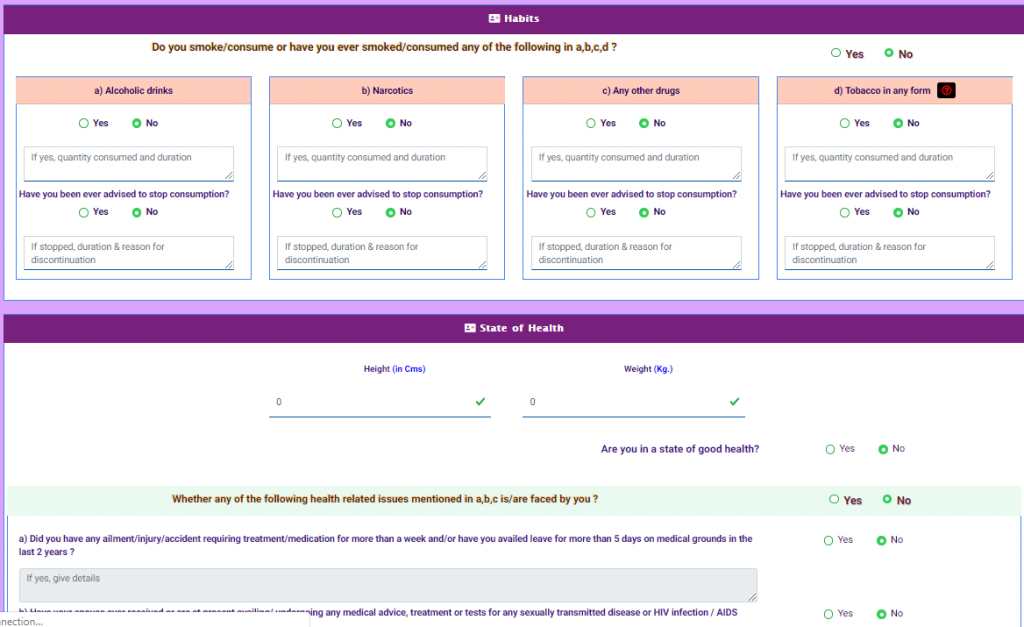Choose Yes under Alcoholic drinks

(x=84, y=123)
